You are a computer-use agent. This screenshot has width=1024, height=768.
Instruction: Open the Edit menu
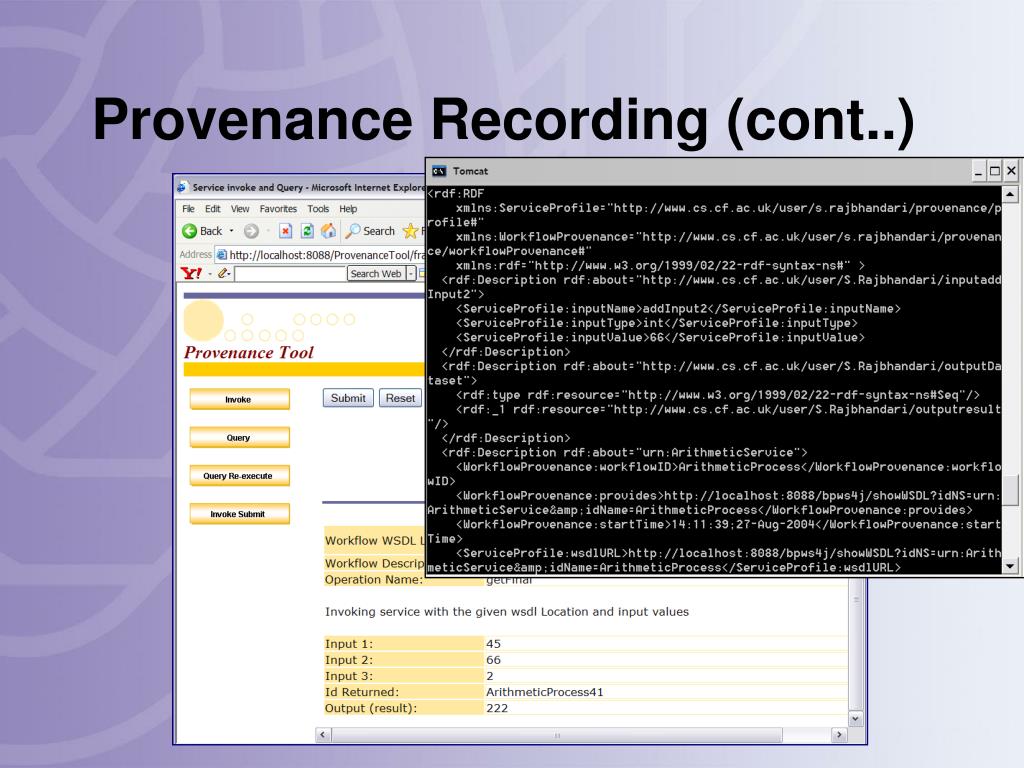pyautogui.click(x=213, y=209)
